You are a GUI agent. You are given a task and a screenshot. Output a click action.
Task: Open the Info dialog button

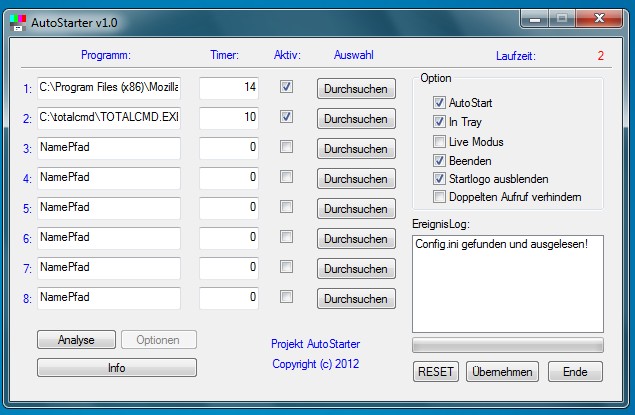[x=117, y=368]
